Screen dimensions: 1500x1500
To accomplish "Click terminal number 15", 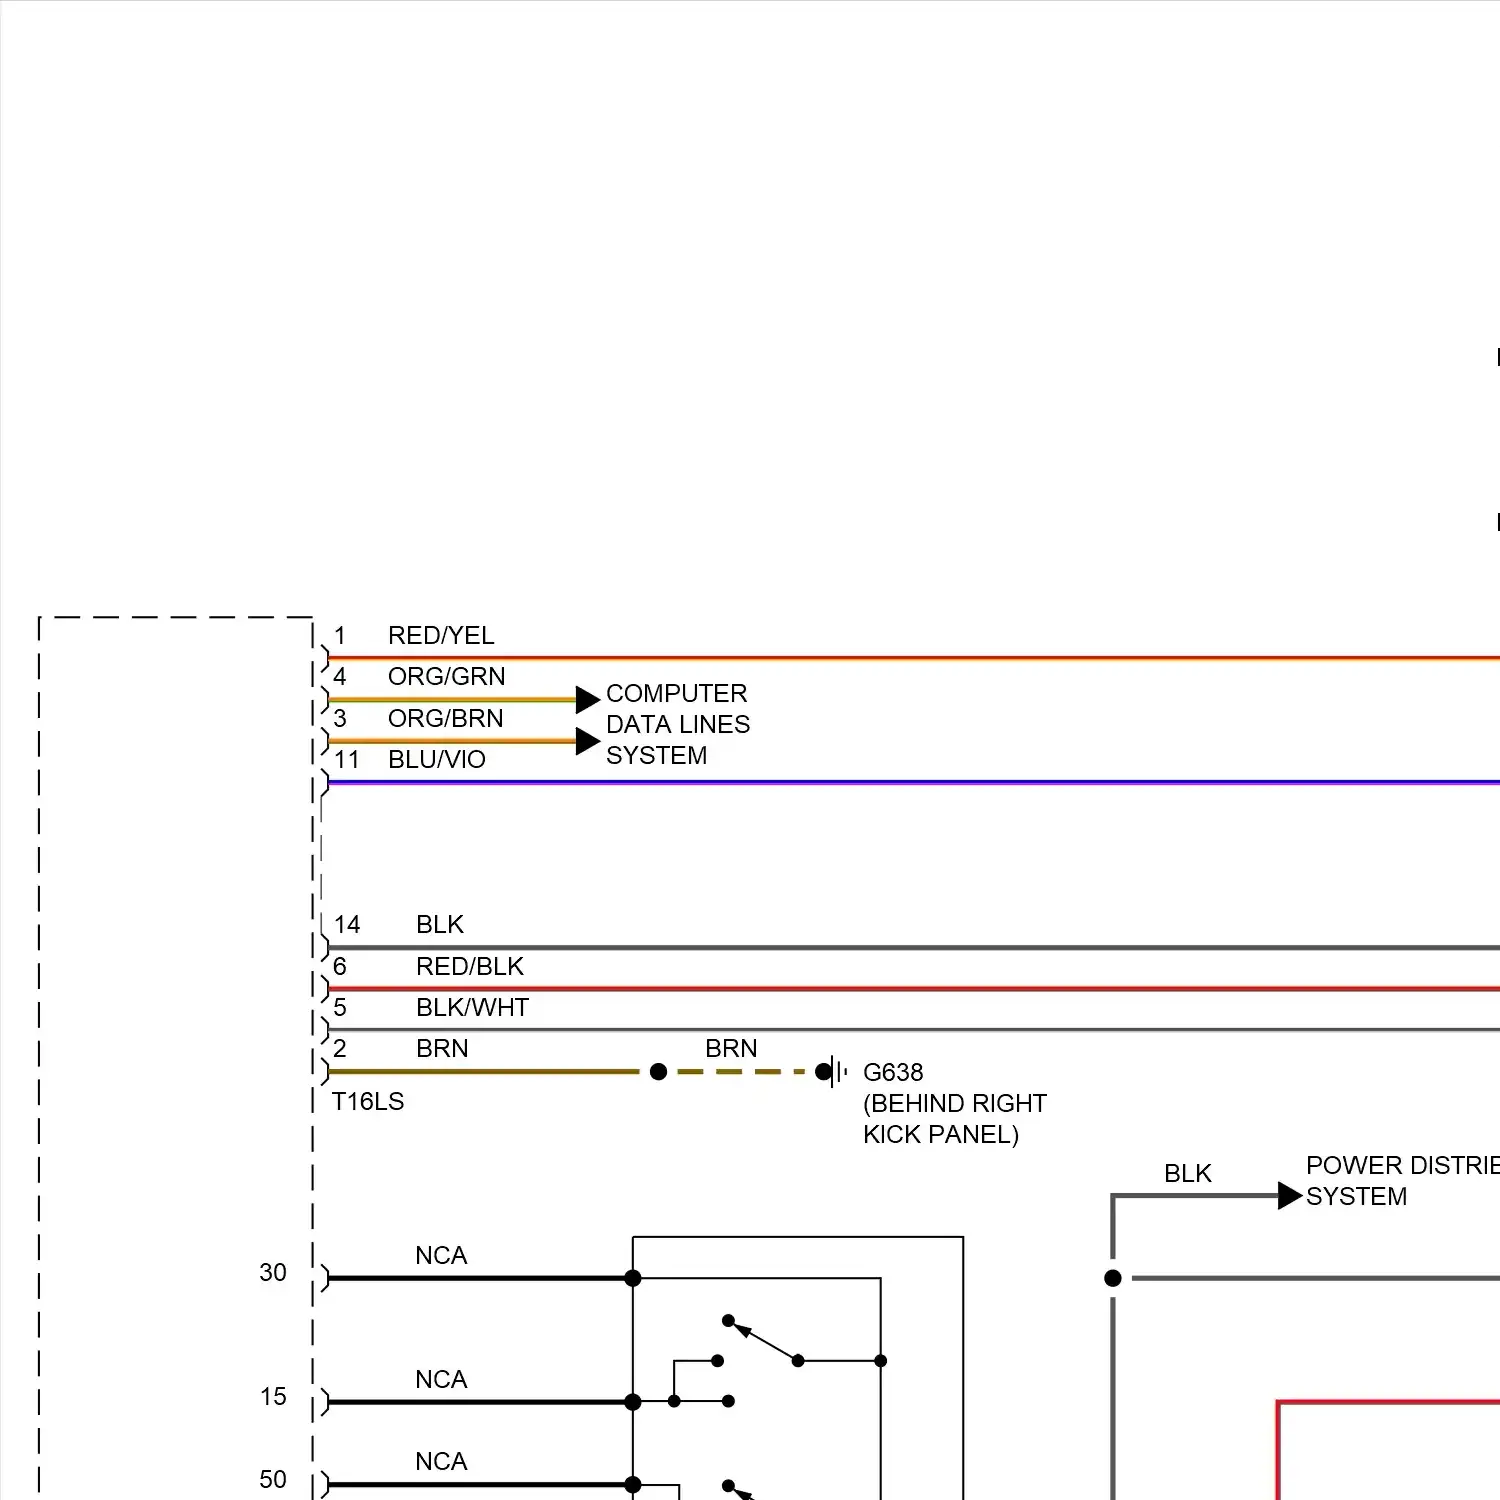I will [x=273, y=1397].
